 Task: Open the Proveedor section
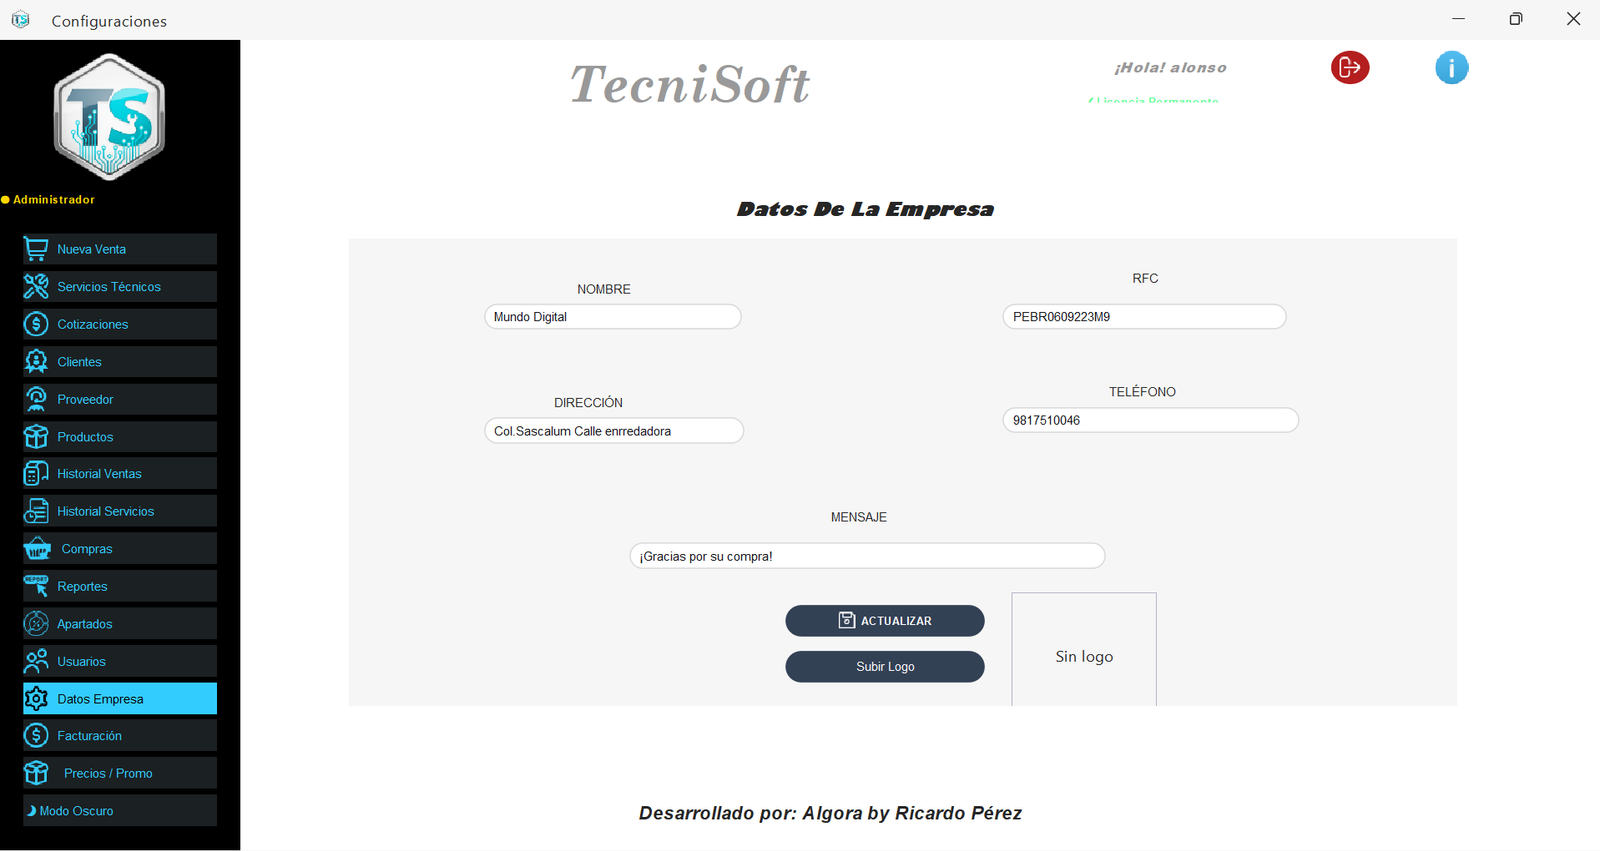pyautogui.click(x=120, y=399)
